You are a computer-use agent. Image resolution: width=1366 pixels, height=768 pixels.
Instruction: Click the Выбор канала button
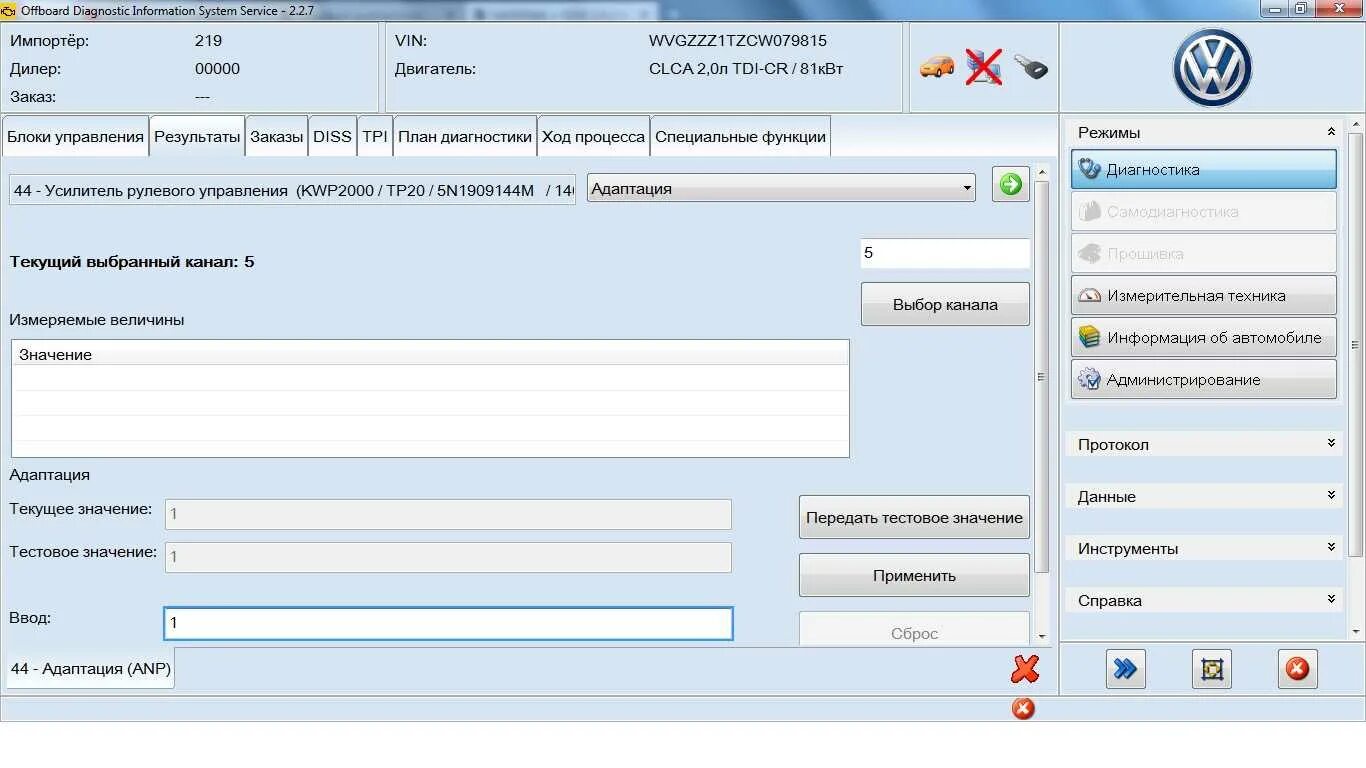pyautogui.click(x=945, y=304)
